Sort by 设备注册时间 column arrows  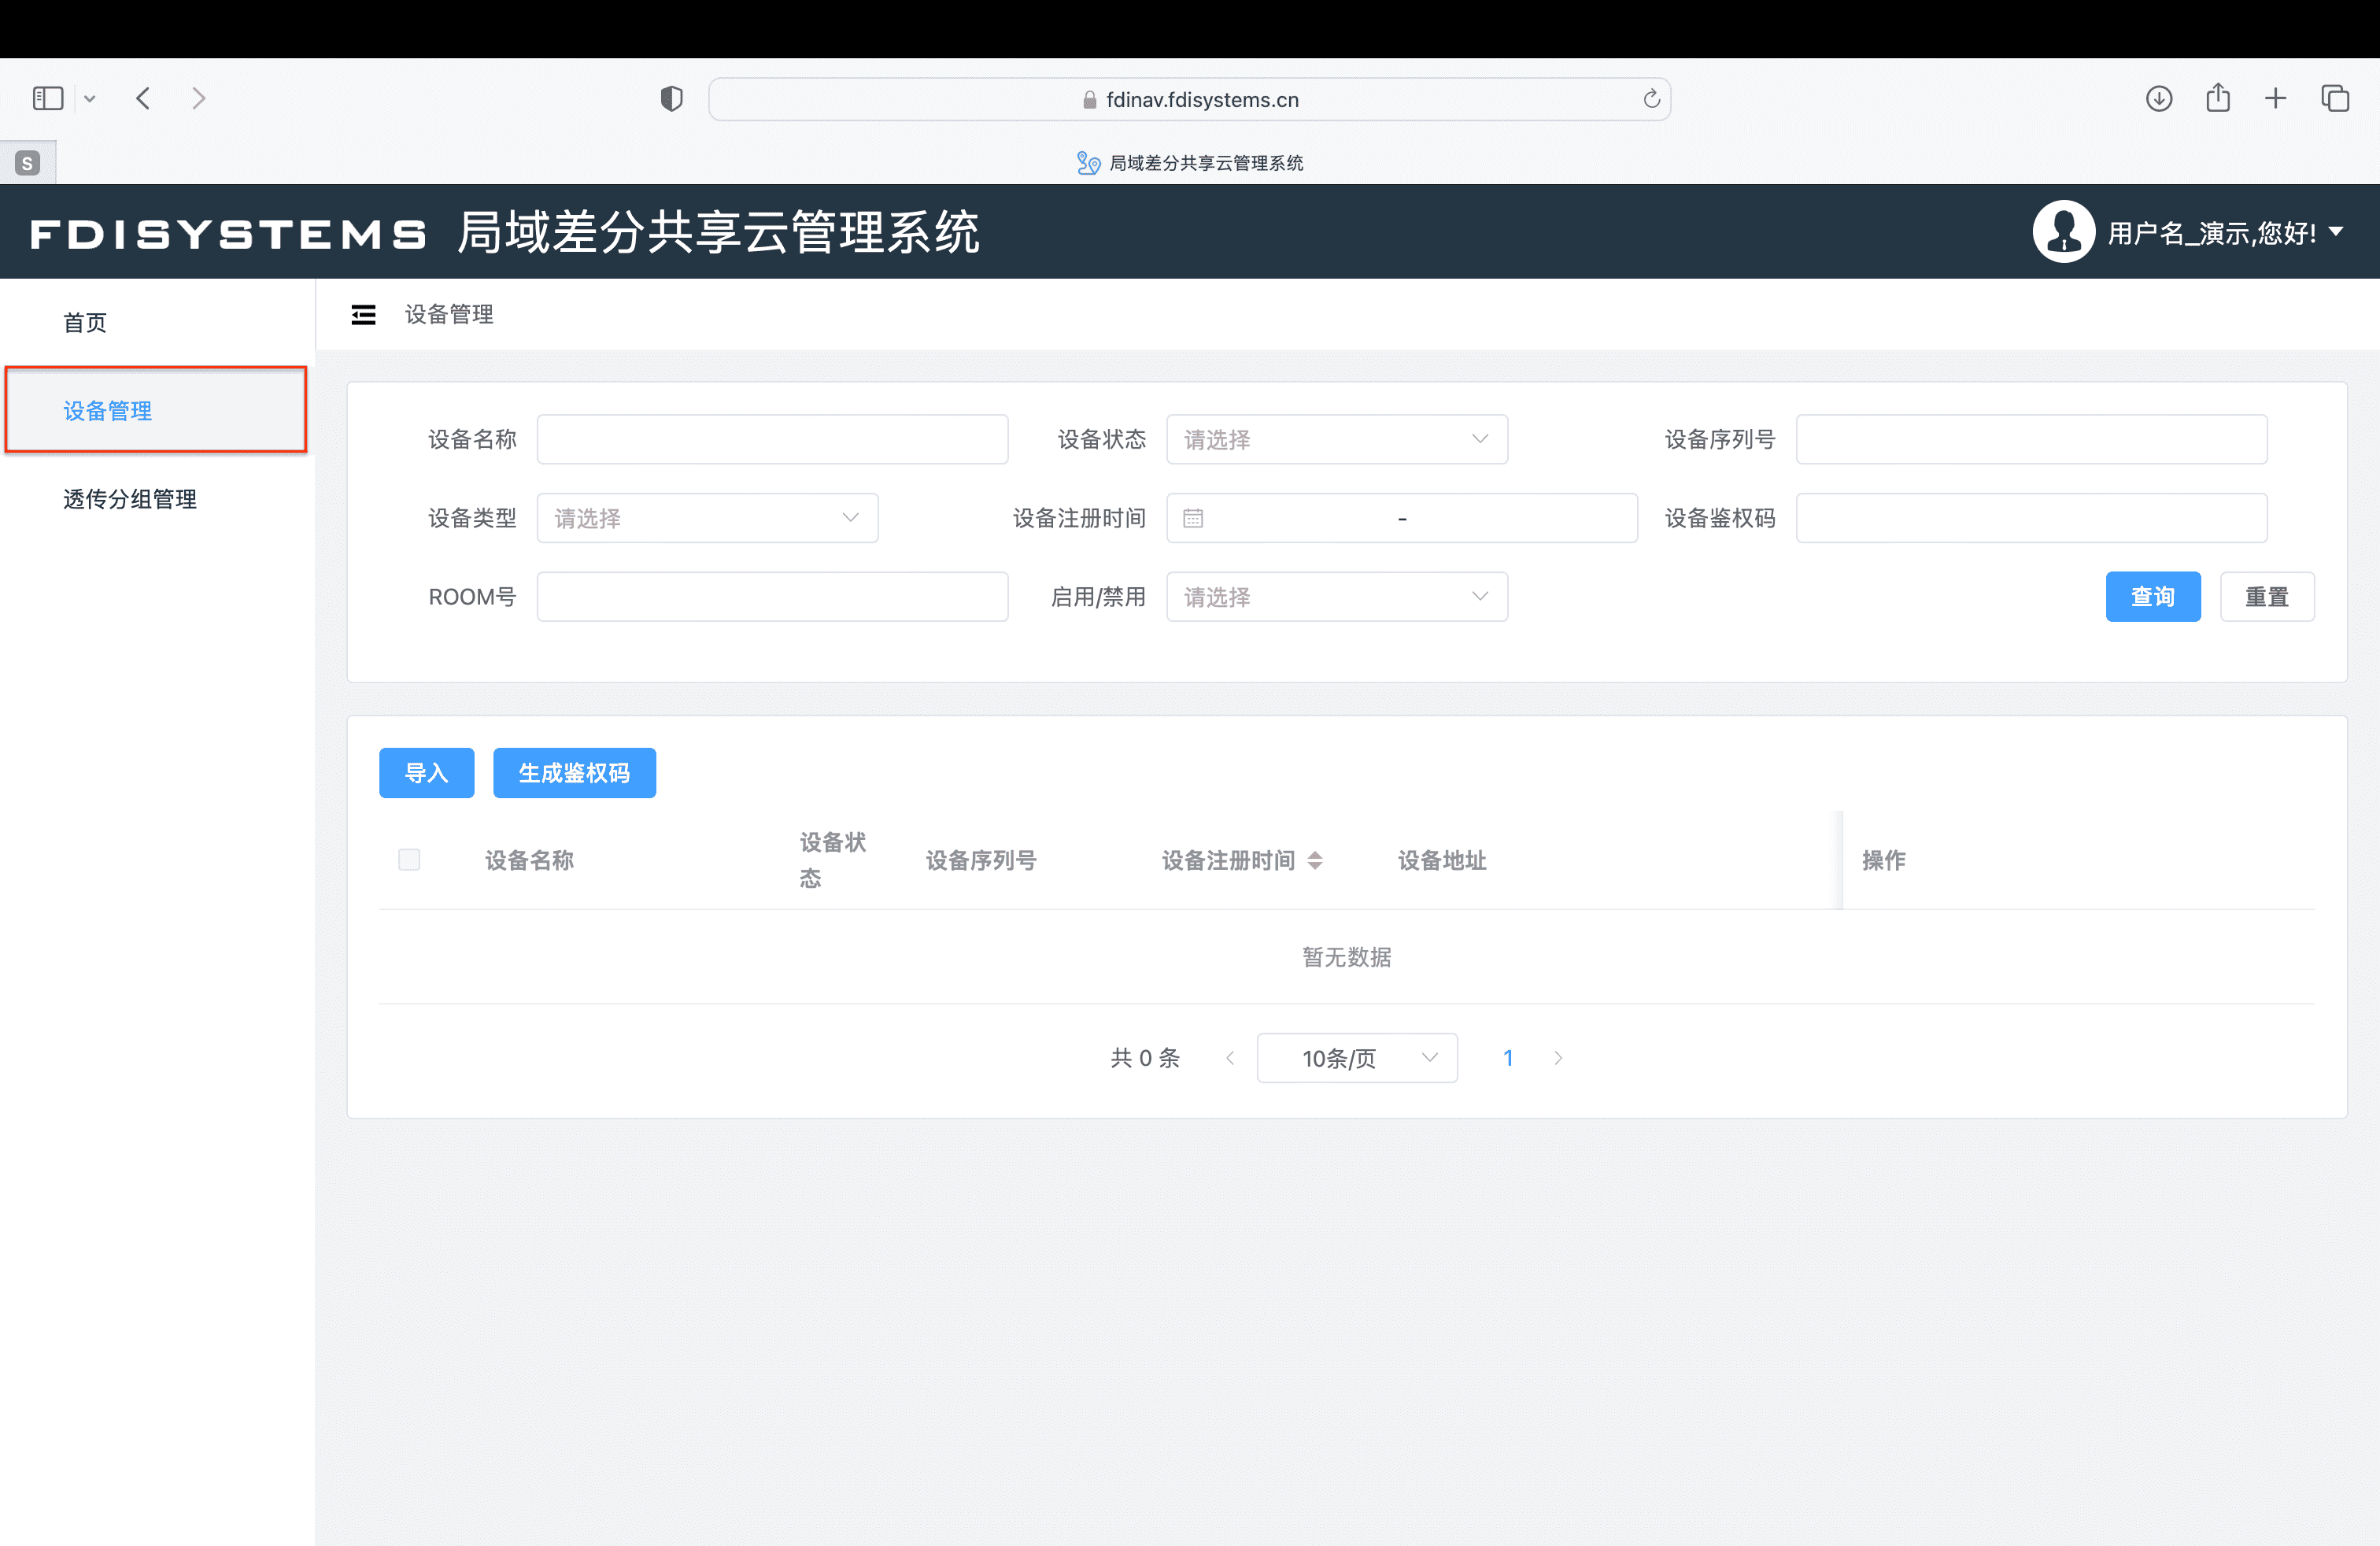coord(1315,860)
